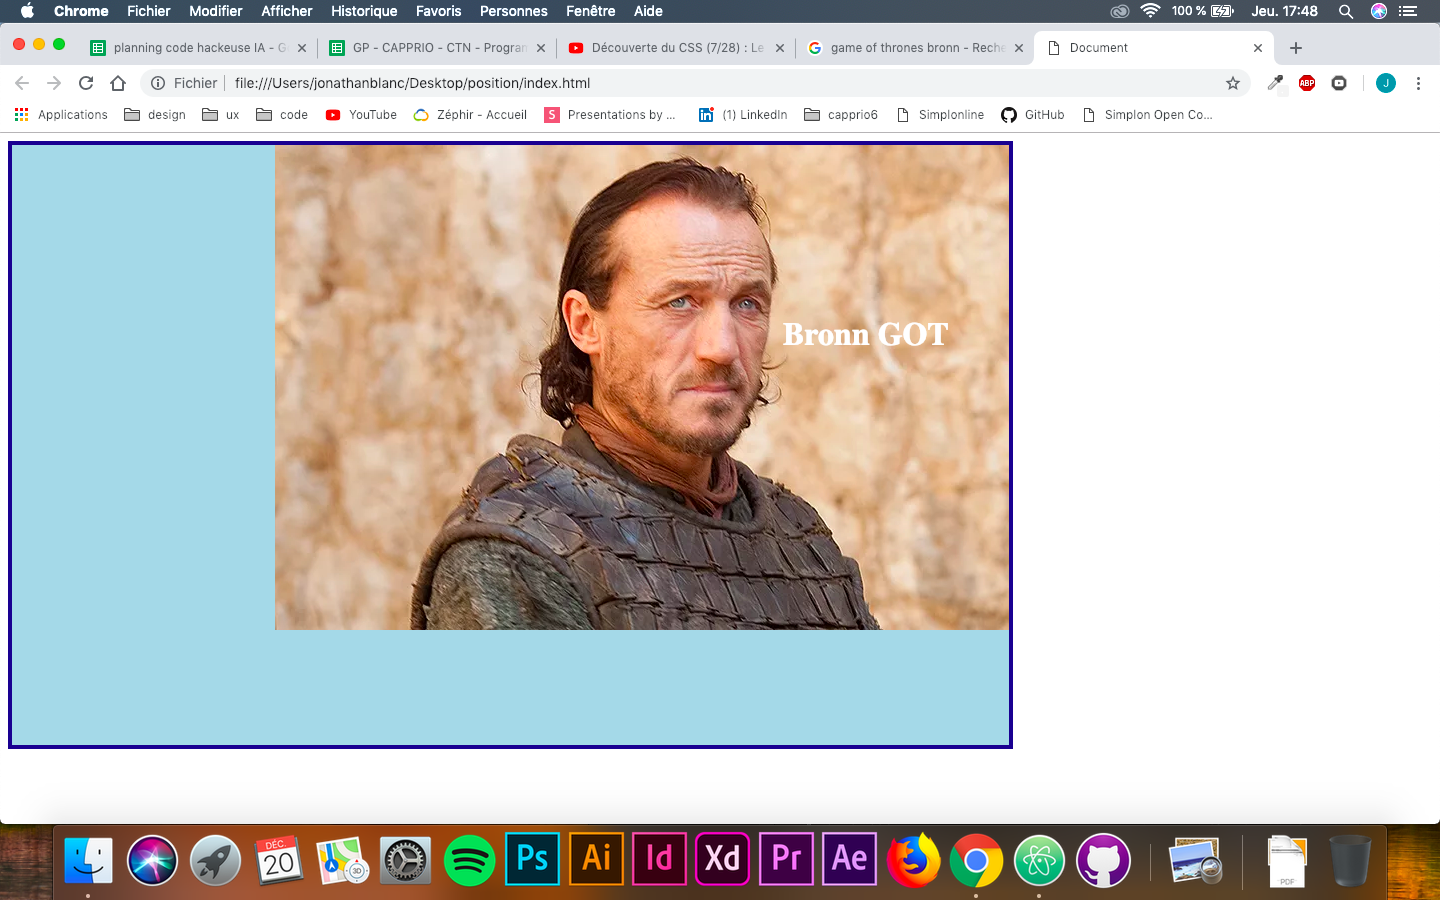Image resolution: width=1440 pixels, height=900 pixels.
Task: Open System Preferences gear in Dock
Action: [x=406, y=860]
